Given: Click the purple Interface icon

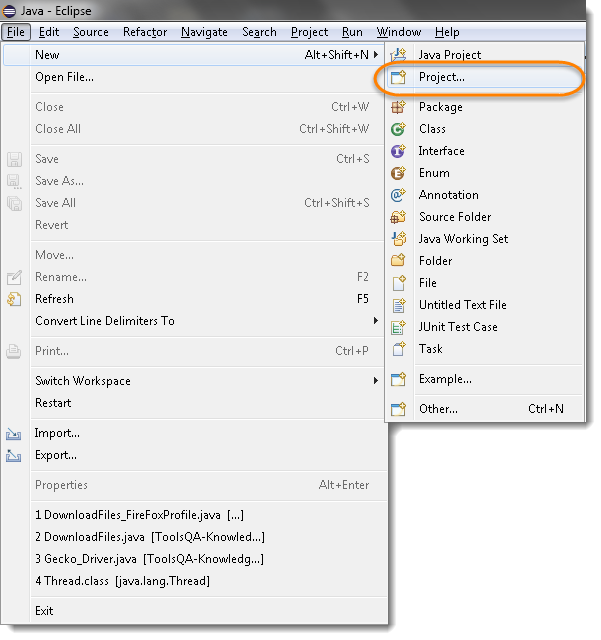Looking at the screenshot, I should 398,151.
